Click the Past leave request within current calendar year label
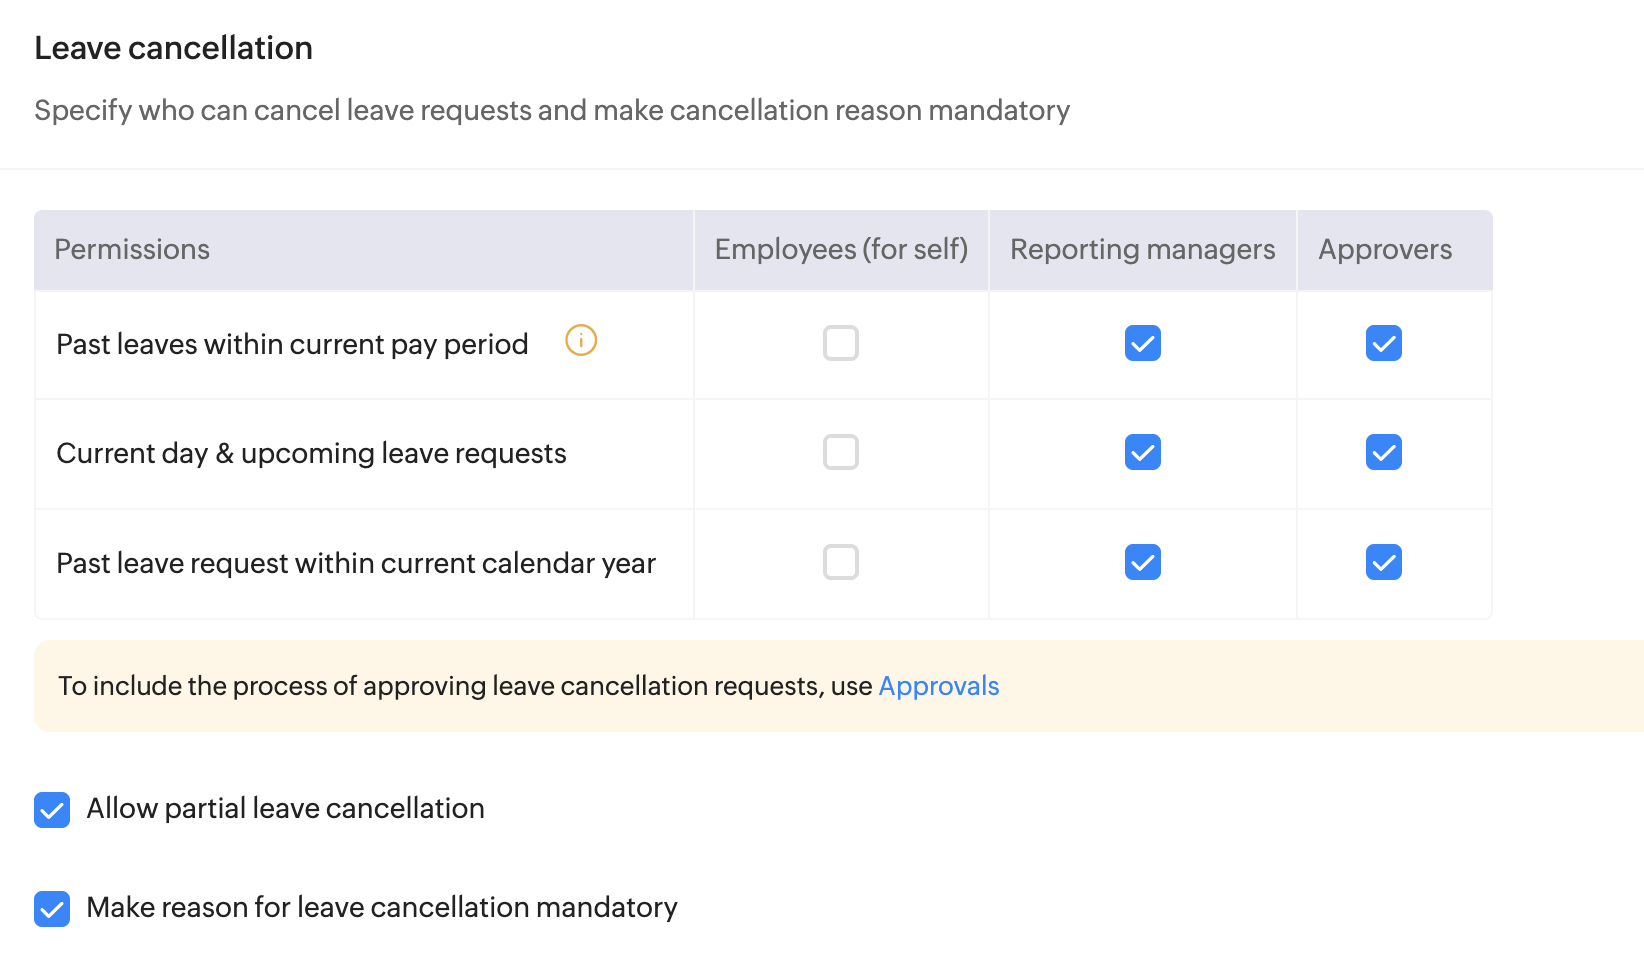The width and height of the screenshot is (1644, 956). pos(356,564)
